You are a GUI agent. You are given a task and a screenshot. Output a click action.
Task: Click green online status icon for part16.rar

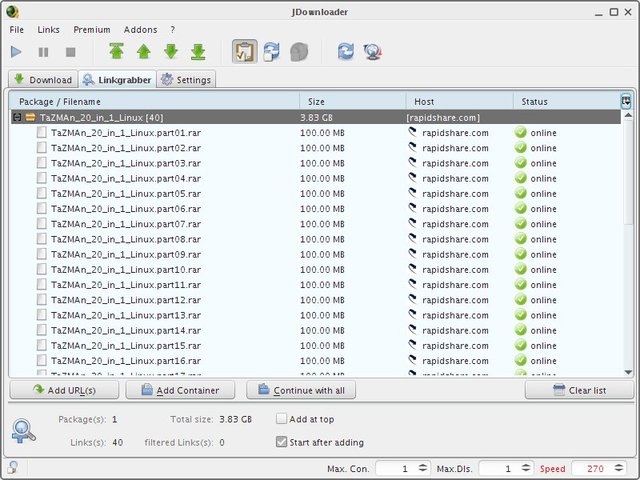520,360
